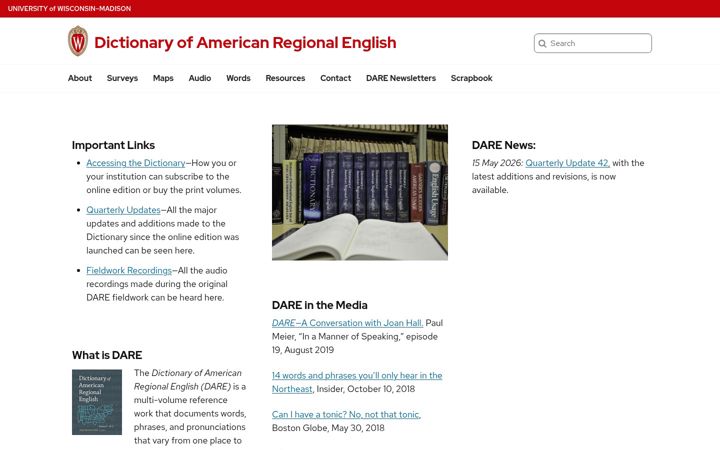The image size is (720, 450).
Task: Click the DARE News heading
Action: [x=504, y=145]
